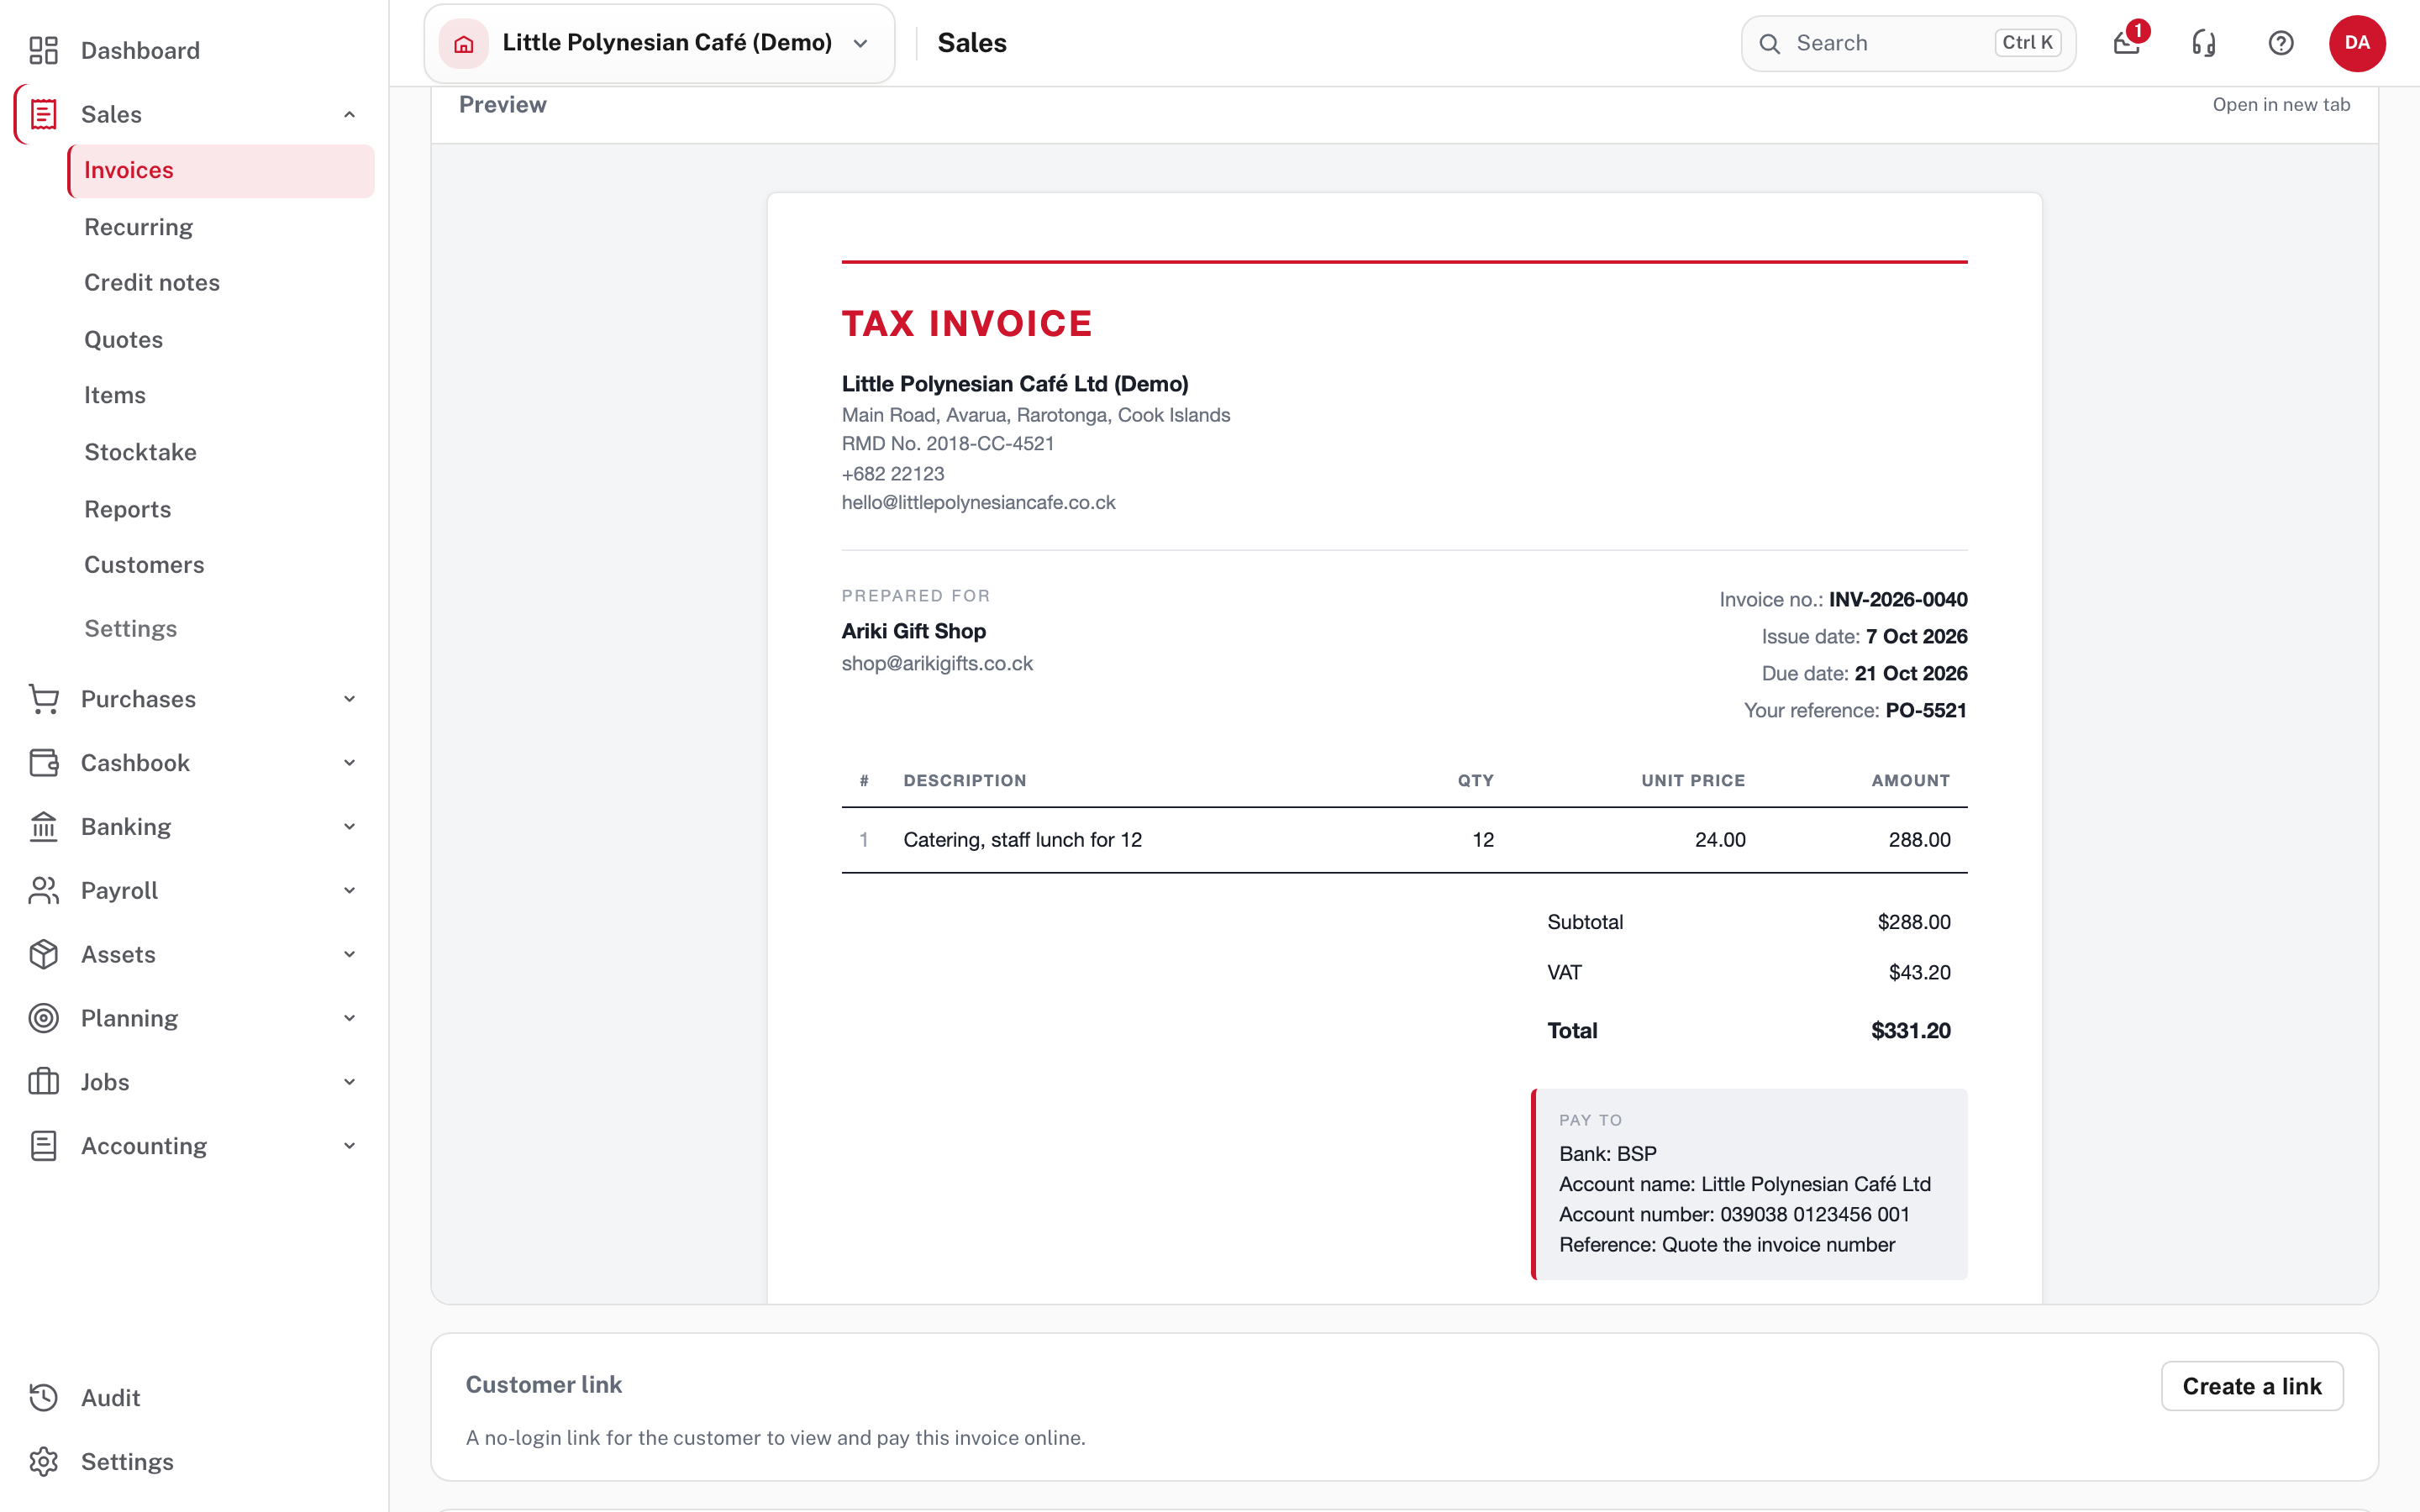The width and height of the screenshot is (2420, 1512).
Task: Click the Sales receipt icon in the sidebar
Action: tap(43, 114)
